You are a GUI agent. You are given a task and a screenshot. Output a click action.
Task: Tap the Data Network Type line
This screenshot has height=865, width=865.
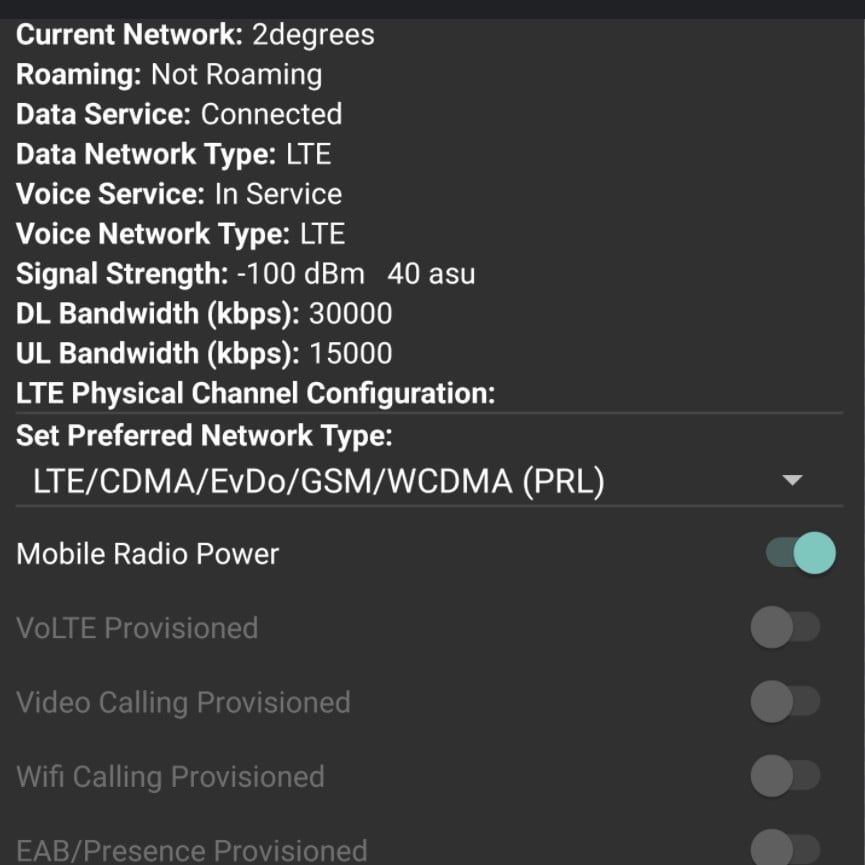click(x=173, y=154)
